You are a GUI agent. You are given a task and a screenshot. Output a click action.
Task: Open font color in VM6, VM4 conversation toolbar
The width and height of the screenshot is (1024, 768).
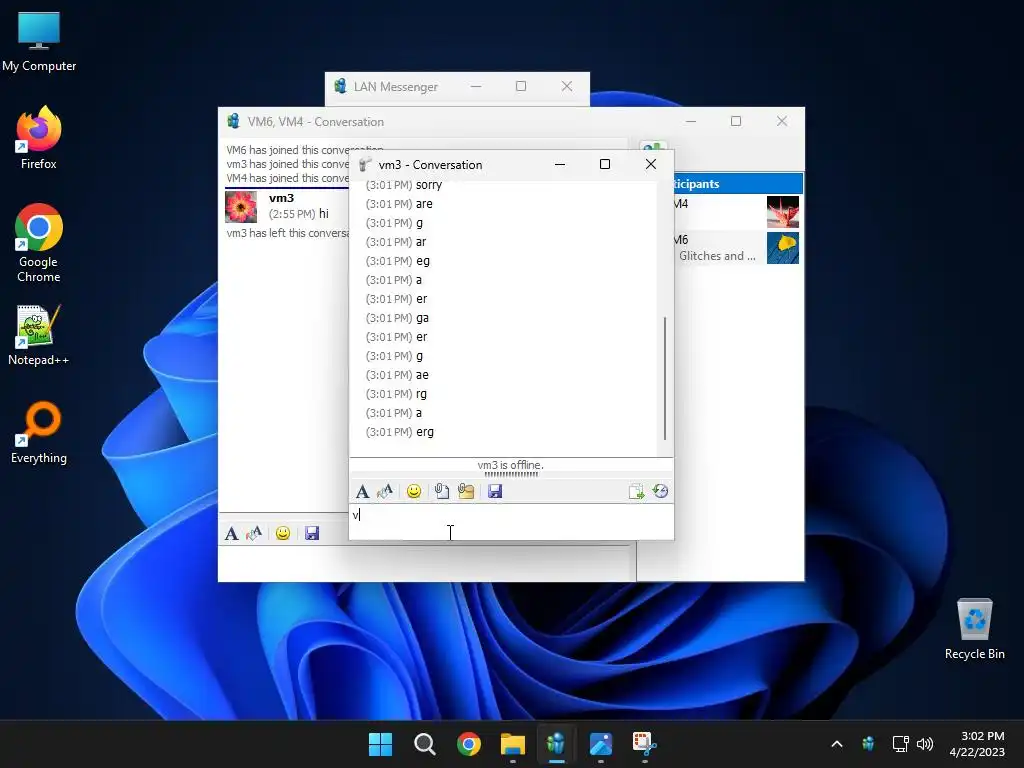[253, 534]
